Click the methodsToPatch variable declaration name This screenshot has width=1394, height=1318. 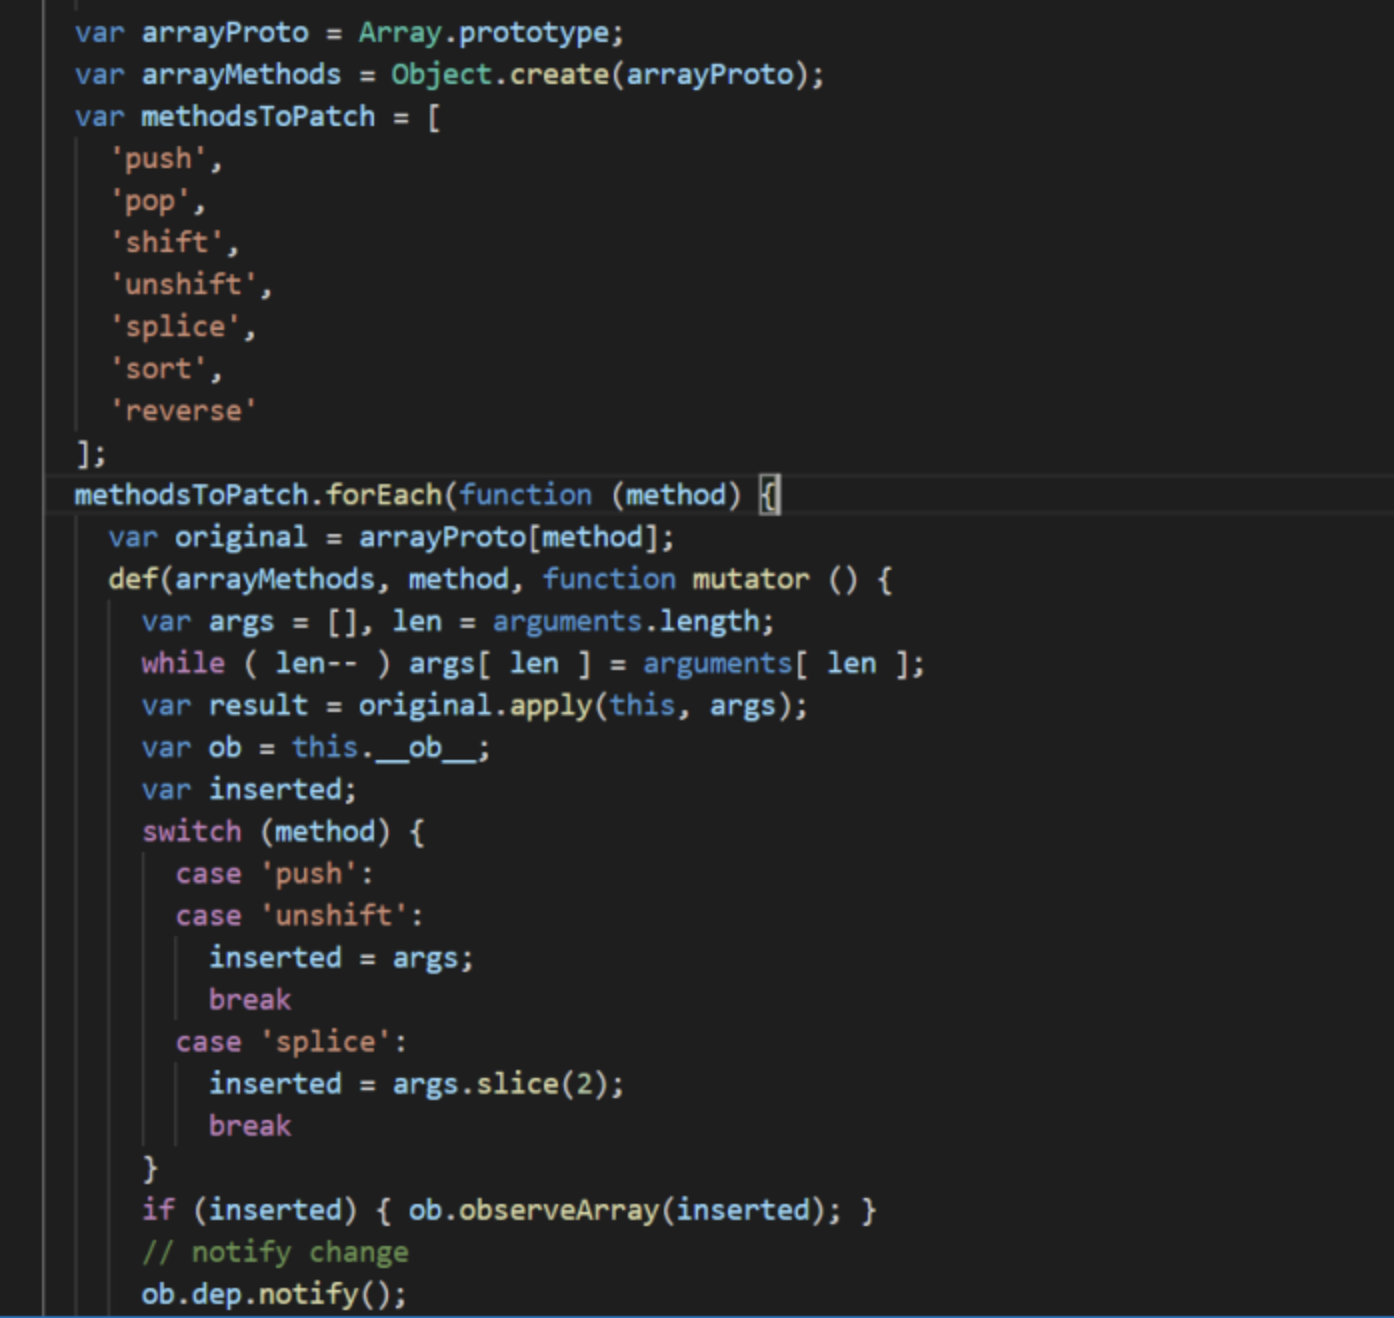[x=258, y=117]
